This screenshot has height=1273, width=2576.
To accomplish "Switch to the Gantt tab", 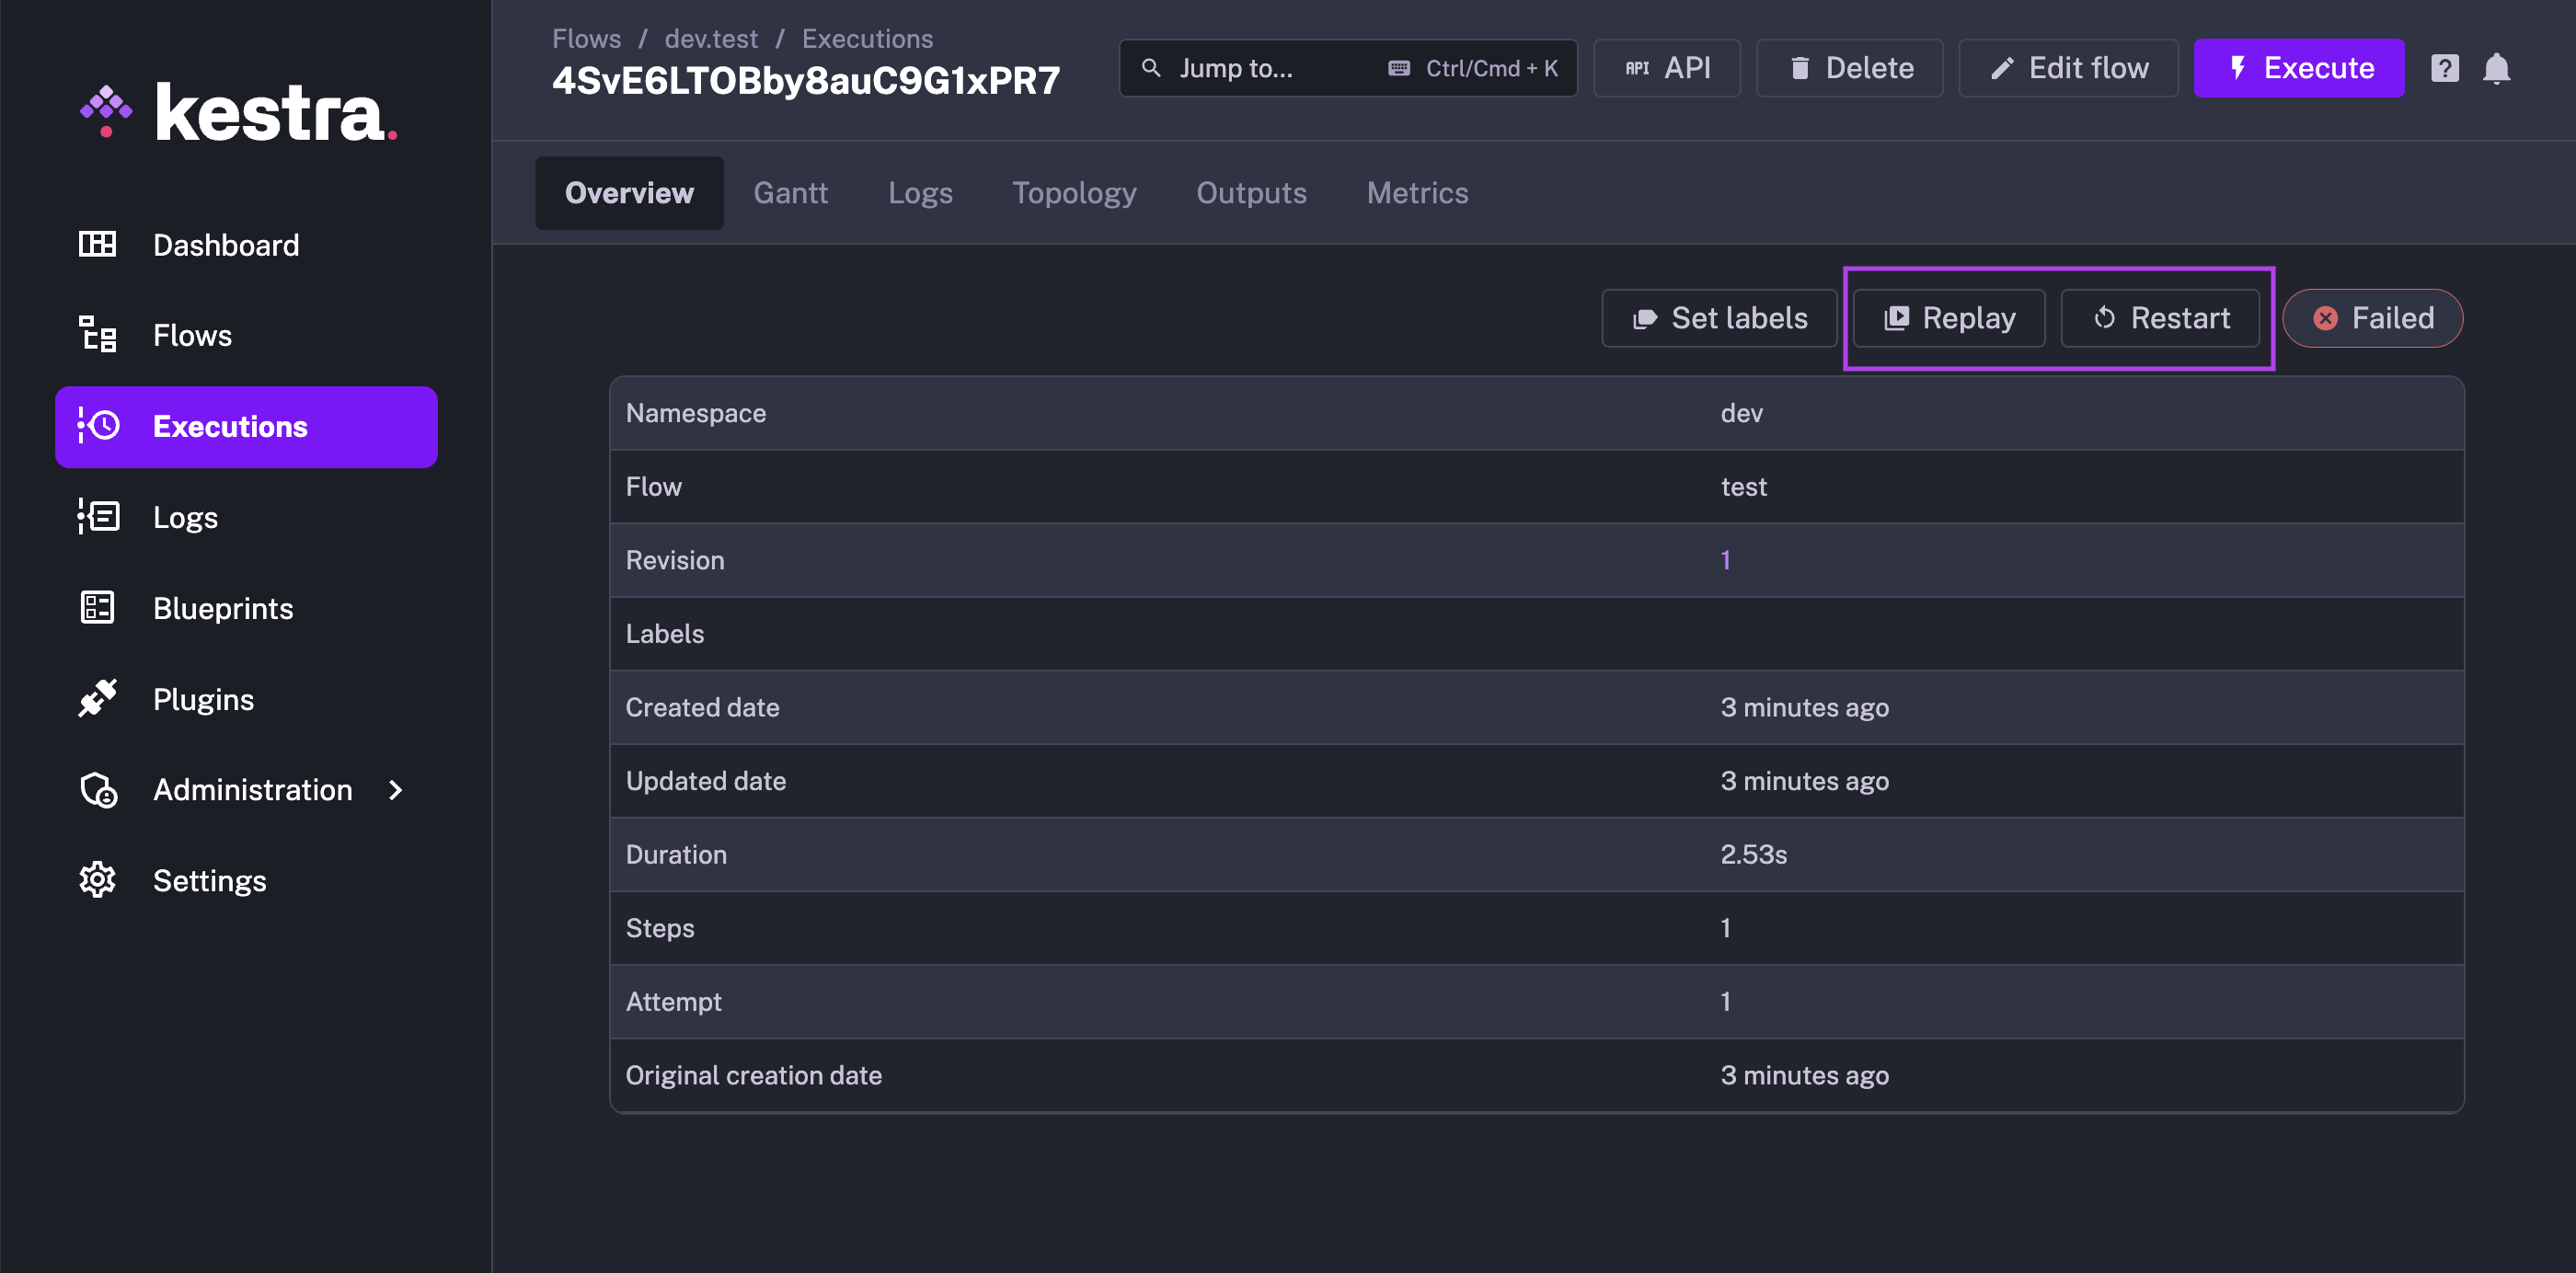I will (790, 193).
